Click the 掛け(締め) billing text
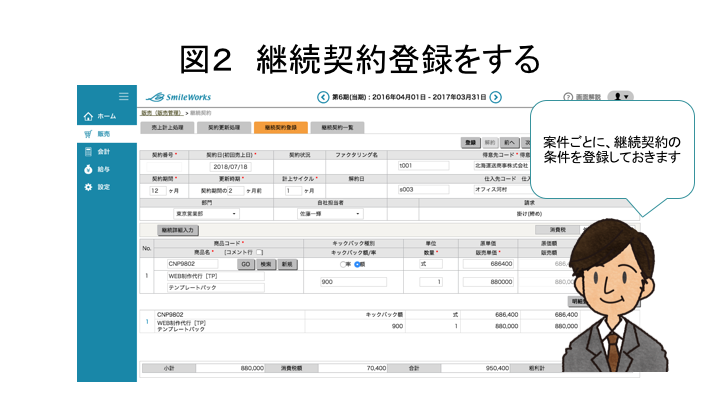Viewport: 720px width, 405px height. point(529,214)
